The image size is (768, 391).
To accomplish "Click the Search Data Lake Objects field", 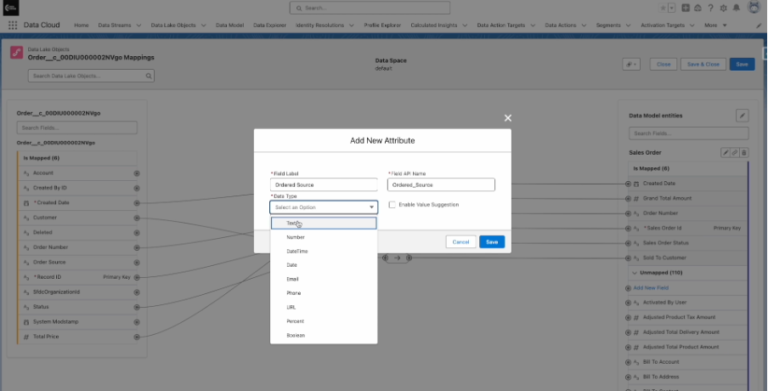I will 91,76.
